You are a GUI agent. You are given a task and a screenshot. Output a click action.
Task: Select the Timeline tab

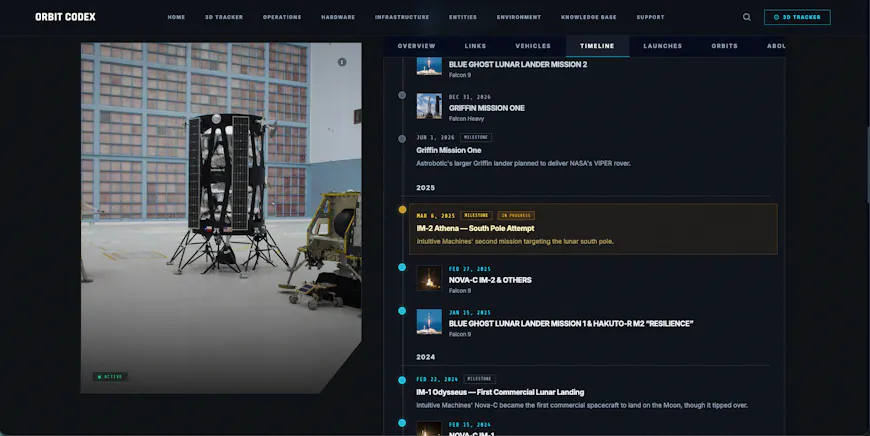[x=597, y=46]
